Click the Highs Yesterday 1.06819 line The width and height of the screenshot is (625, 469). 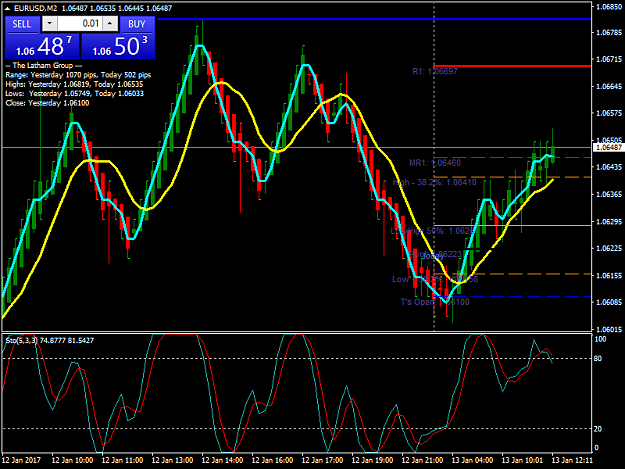point(74,84)
